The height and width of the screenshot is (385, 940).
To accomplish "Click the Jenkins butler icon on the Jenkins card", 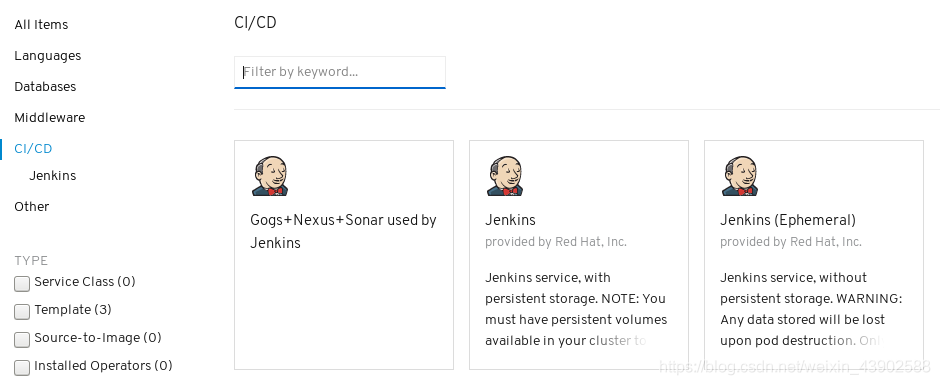I will click(505, 176).
